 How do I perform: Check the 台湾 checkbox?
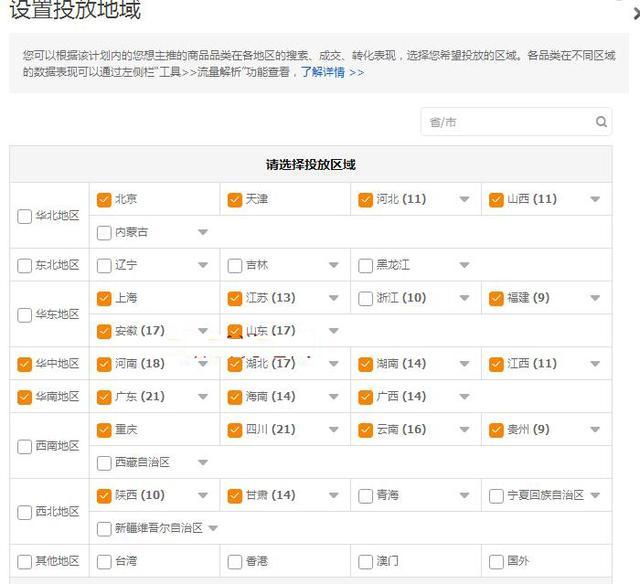point(104,562)
